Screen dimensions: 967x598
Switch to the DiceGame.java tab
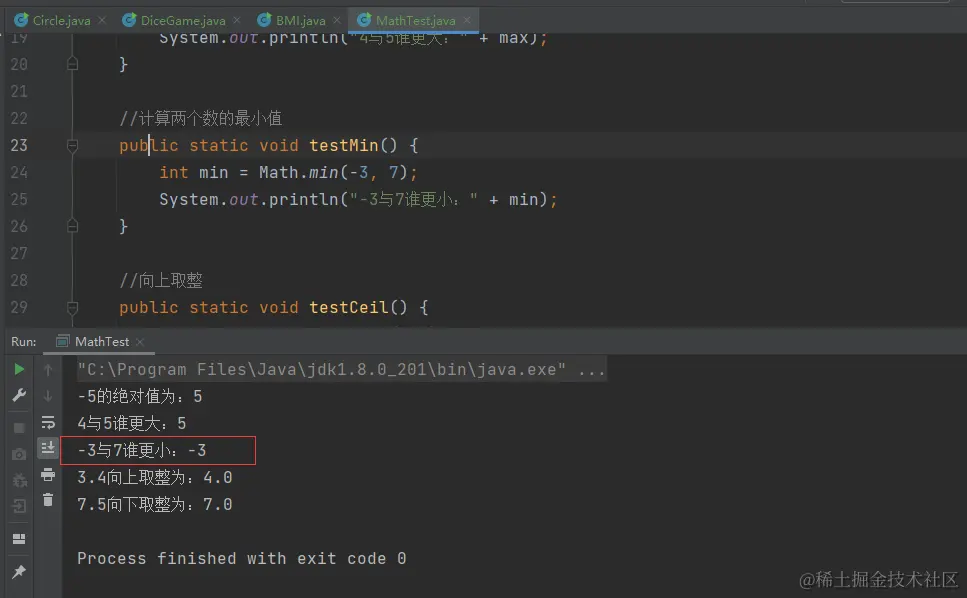183,20
